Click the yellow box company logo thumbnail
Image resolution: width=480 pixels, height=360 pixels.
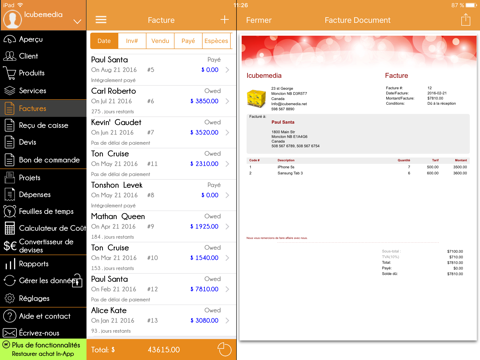tap(256, 98)
